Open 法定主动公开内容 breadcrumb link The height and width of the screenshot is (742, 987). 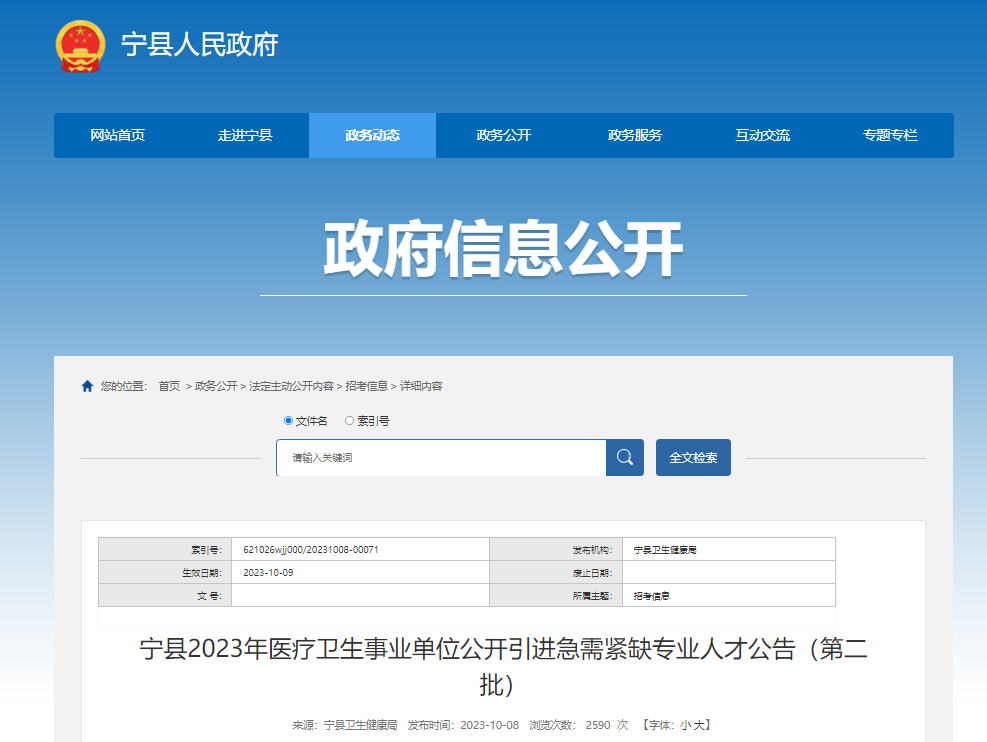tap(291, 386)
